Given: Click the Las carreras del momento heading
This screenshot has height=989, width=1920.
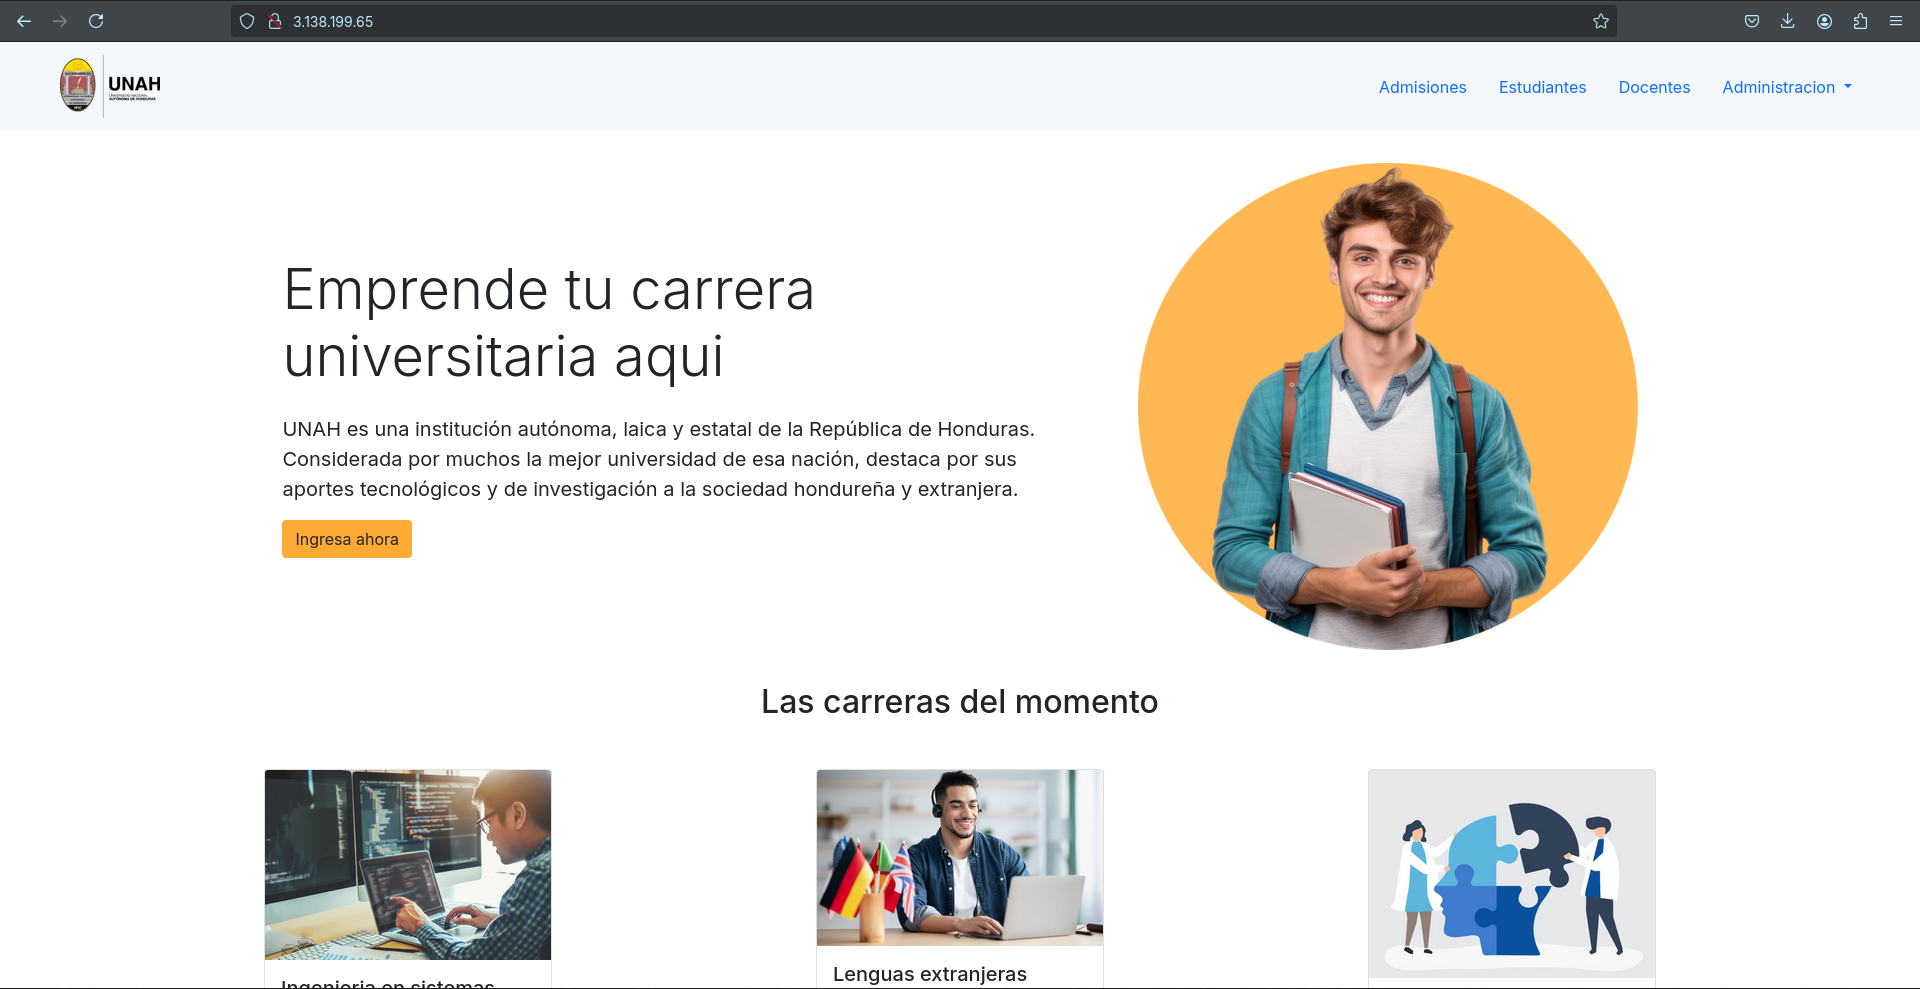Looking at the screenshot, I should 960,702.
